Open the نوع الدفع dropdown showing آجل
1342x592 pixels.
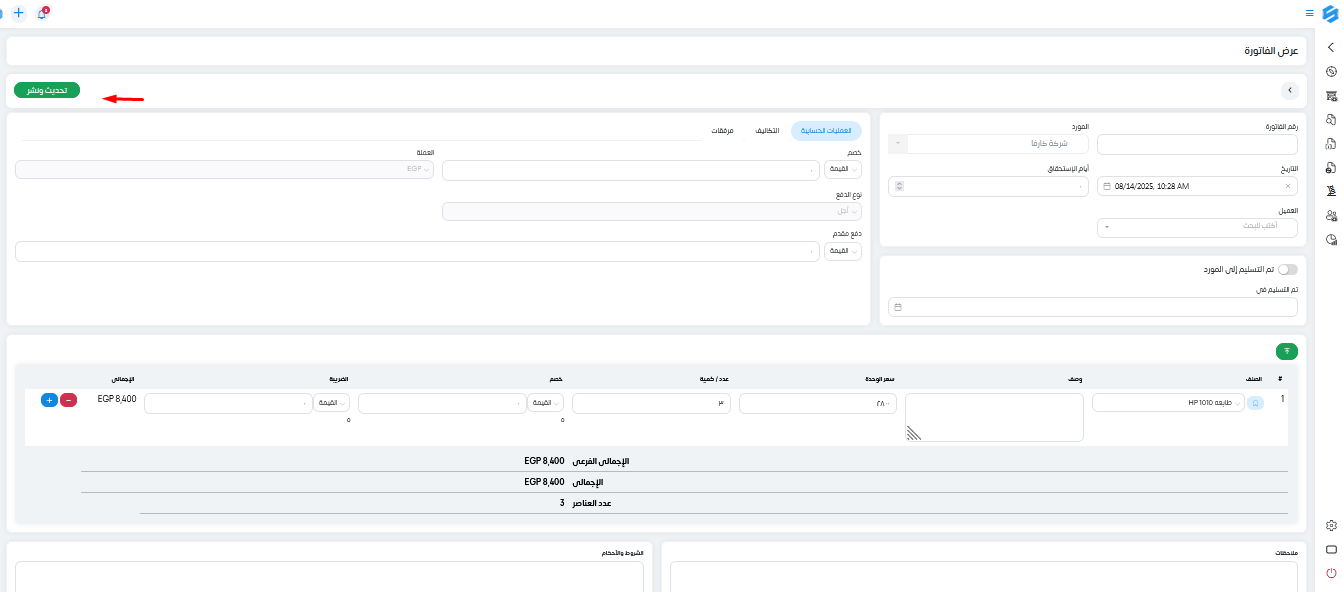(652, 211)
